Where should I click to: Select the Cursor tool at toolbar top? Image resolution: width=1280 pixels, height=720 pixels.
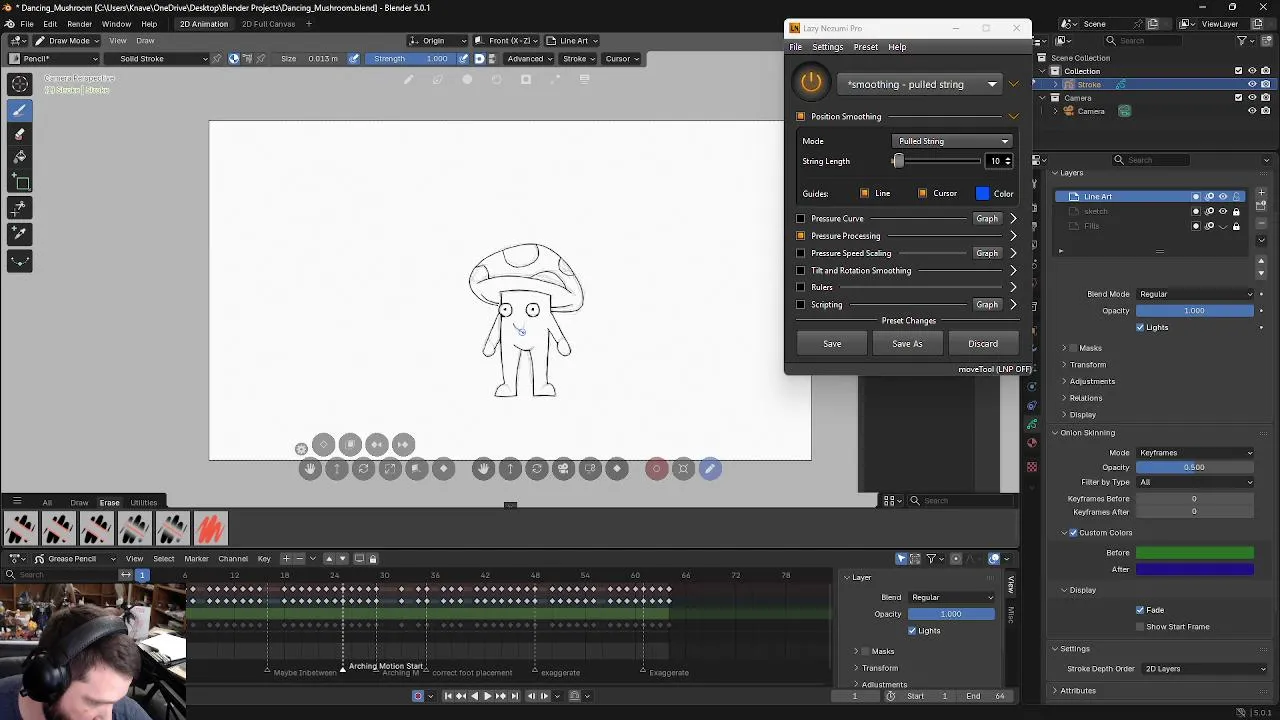click(19, 84)
